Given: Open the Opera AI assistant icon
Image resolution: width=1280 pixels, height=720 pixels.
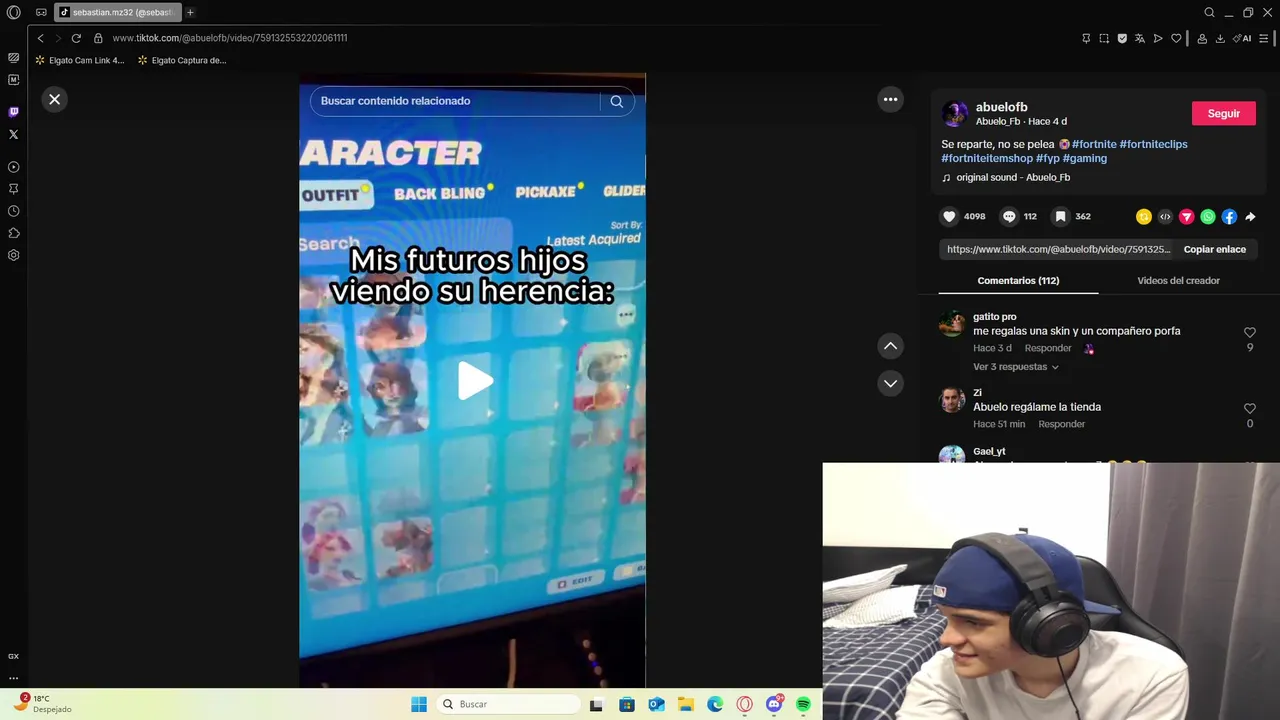Looking at the screenshot, I should coord(1242,39).
